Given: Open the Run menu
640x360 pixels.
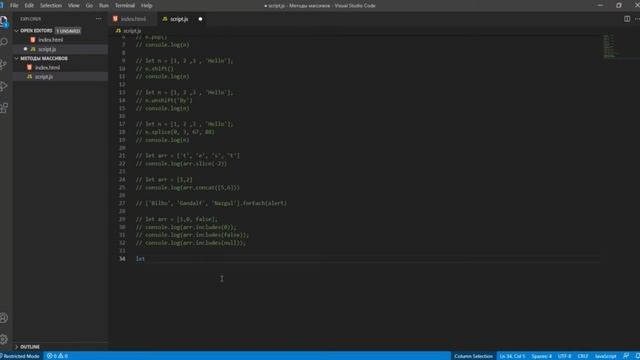Looking at the screenshot, I should tap(104, 6).
